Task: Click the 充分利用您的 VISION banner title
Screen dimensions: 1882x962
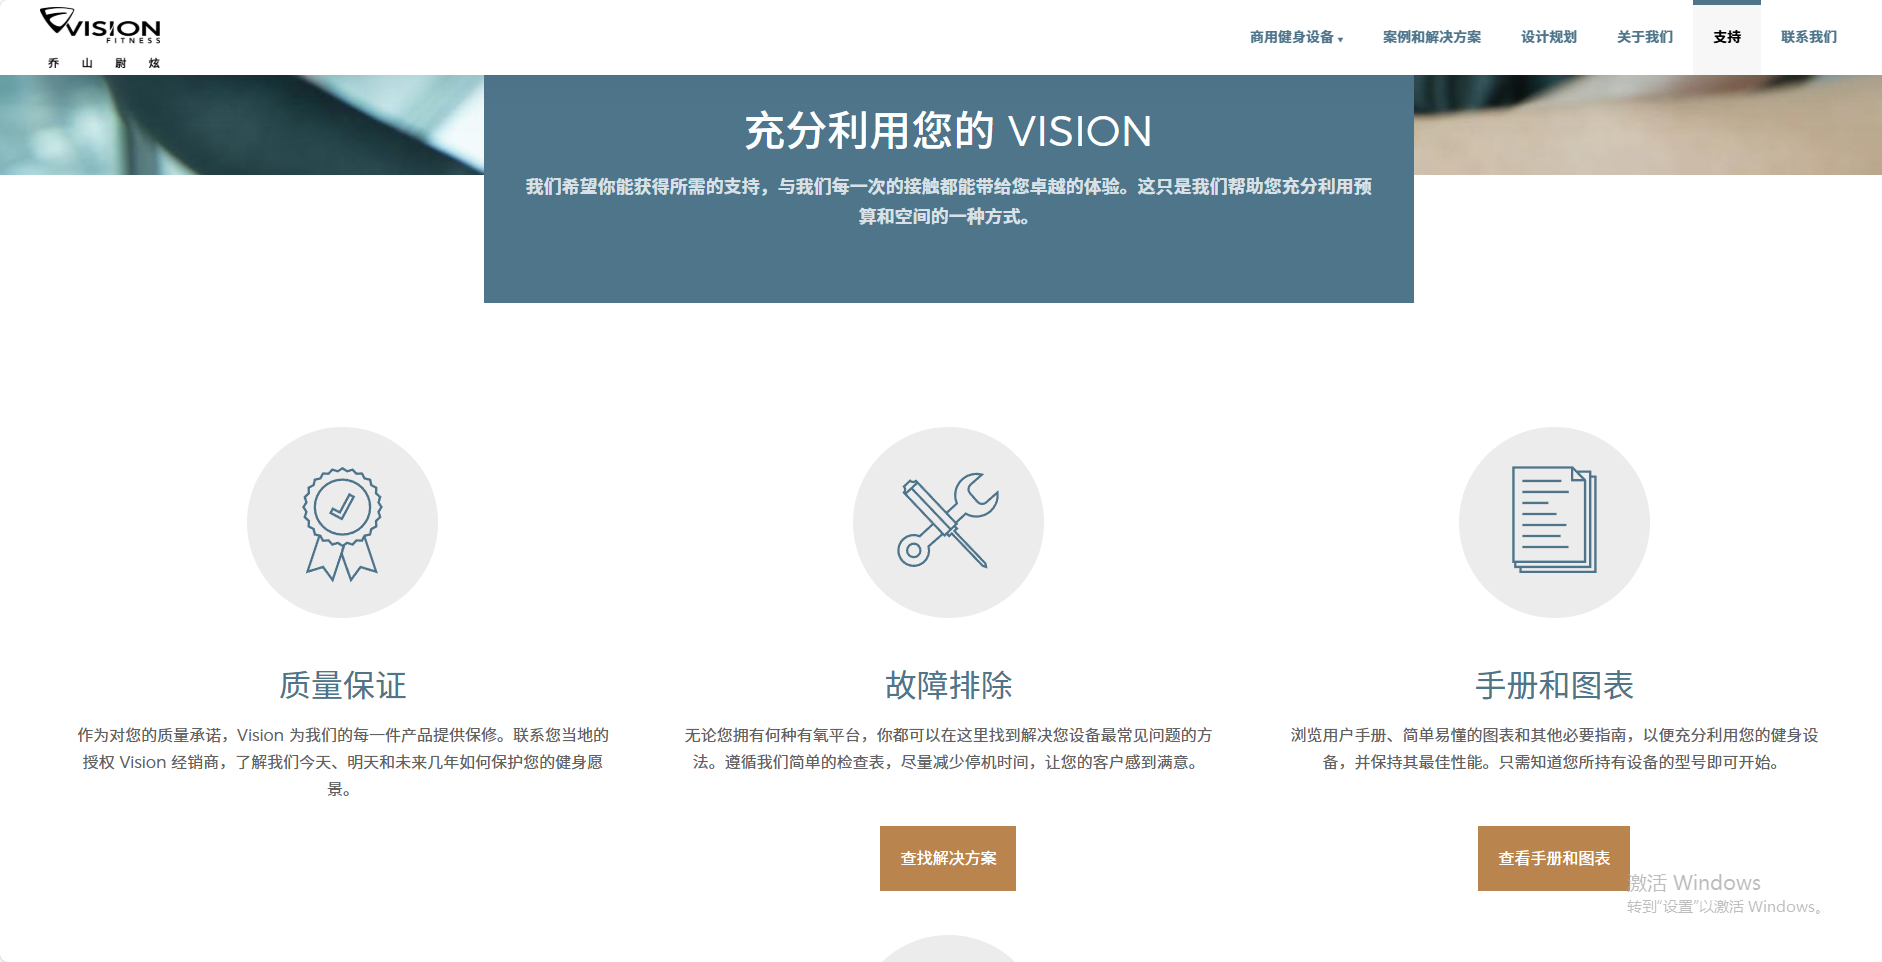Action: point(948,131)
